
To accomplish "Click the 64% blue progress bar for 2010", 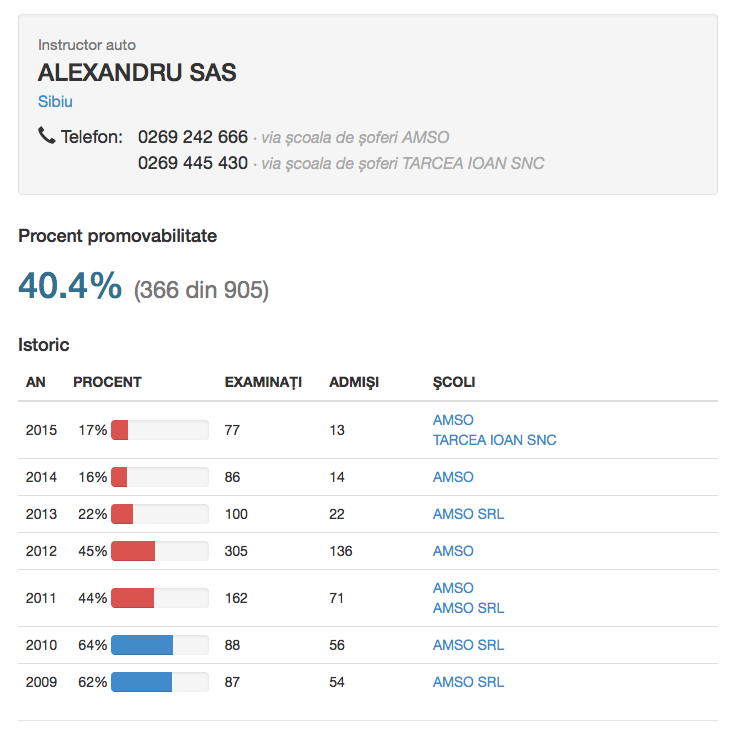I will coord(160,645).
